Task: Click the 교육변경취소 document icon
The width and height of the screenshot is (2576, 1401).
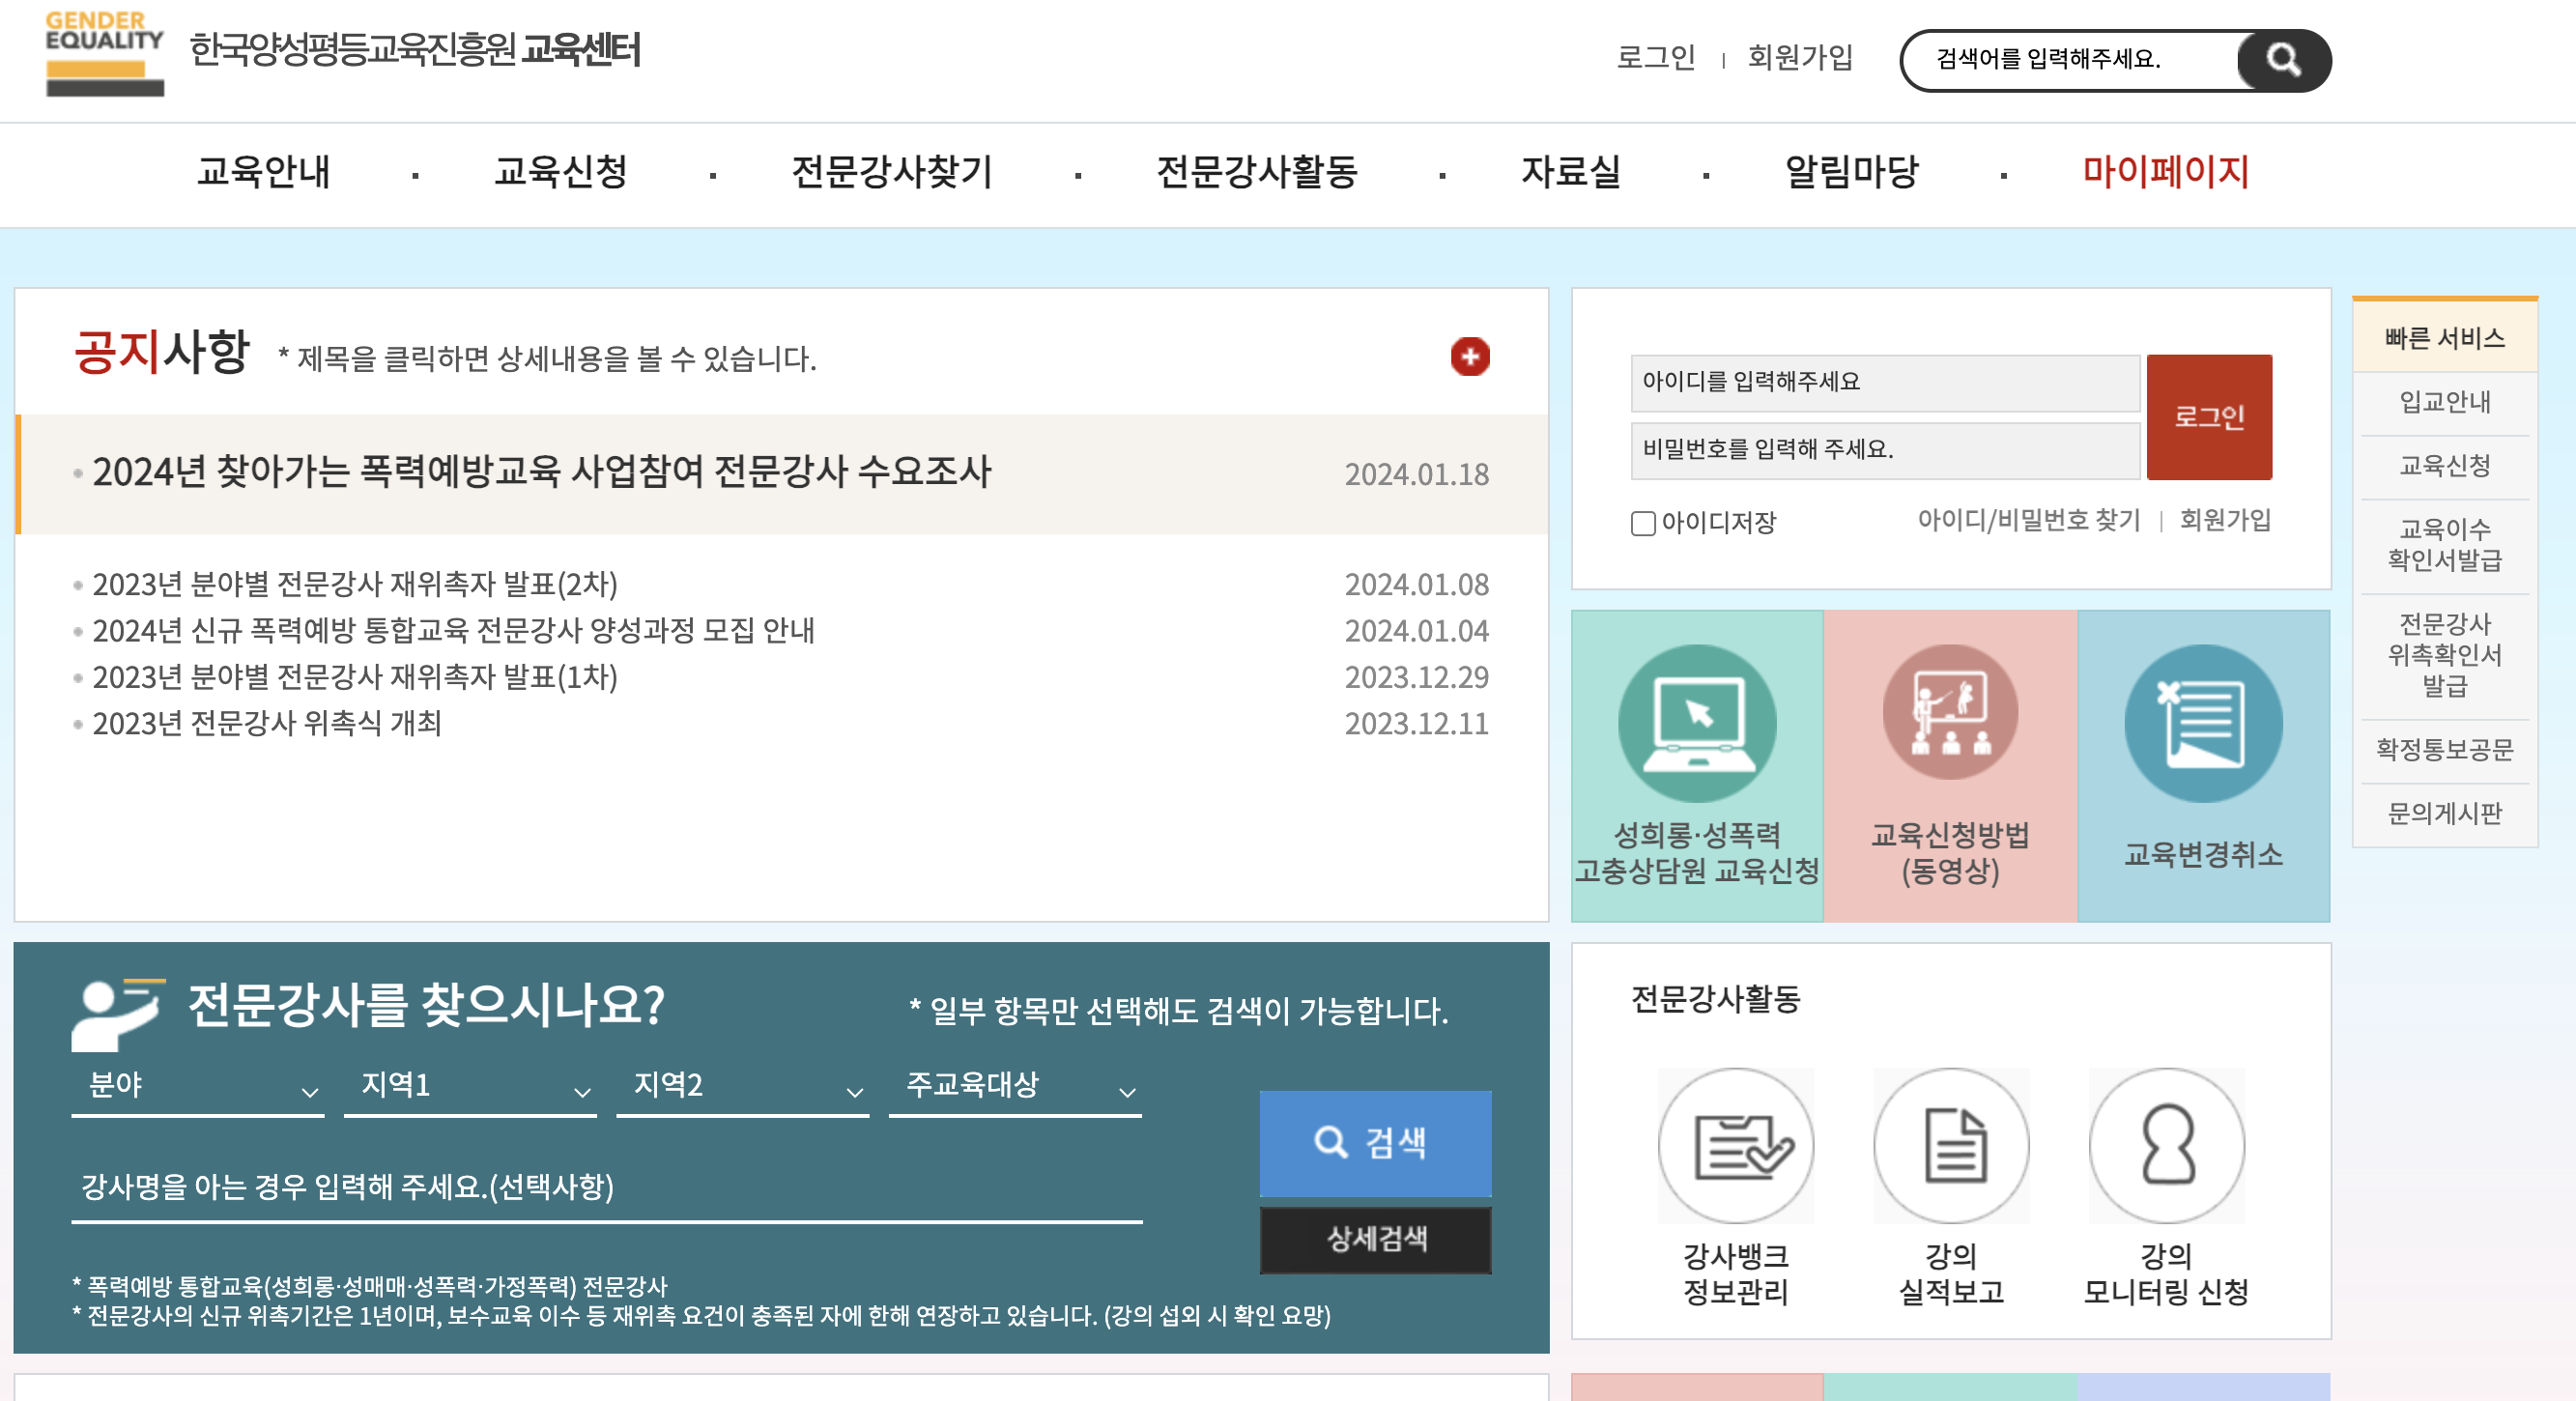Action: [2202, 723]
